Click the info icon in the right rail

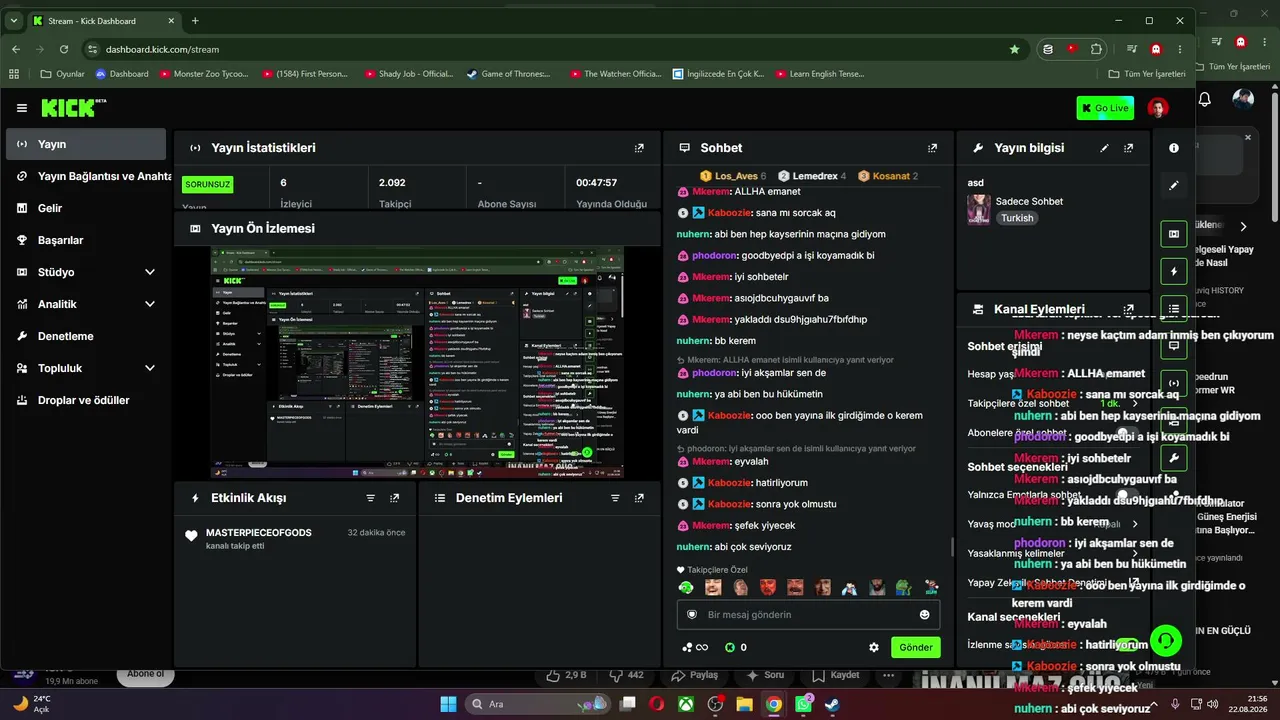tap(1173, 148)
